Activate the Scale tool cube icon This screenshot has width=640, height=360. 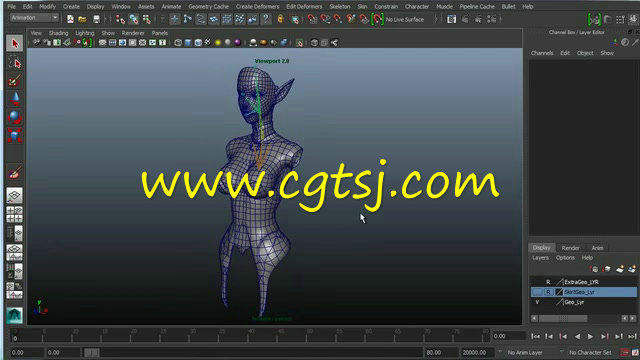coord(15,136)
